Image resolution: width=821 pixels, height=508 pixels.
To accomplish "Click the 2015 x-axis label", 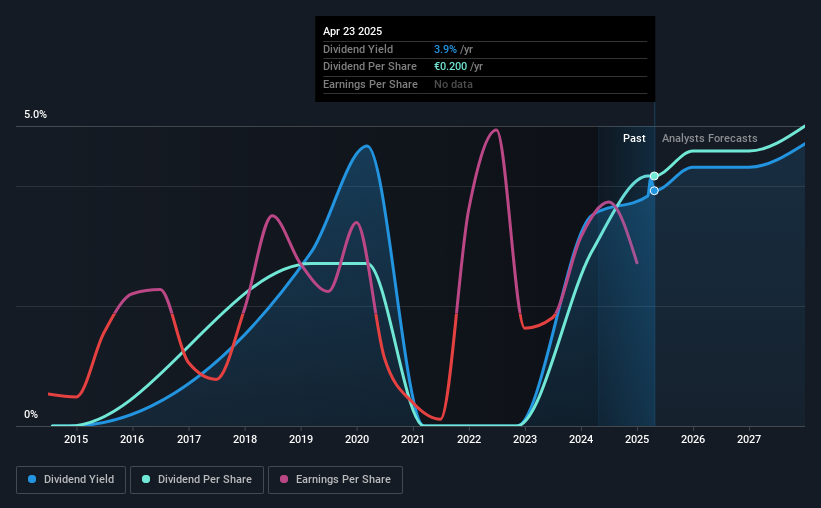I will click(76, 439).
